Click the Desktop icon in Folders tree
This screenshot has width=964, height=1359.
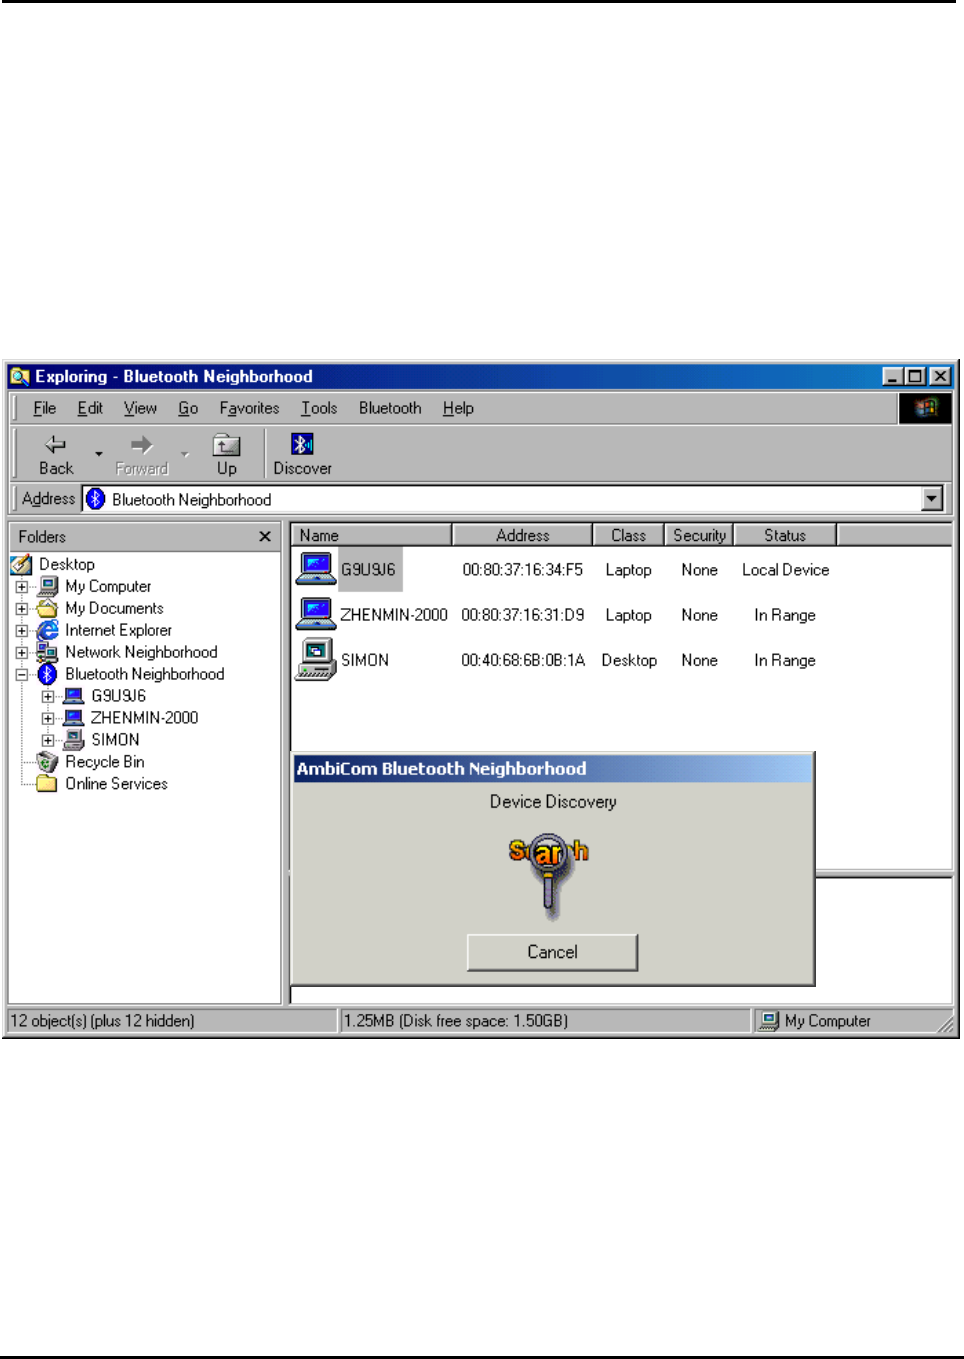click(x=22, y=565)
